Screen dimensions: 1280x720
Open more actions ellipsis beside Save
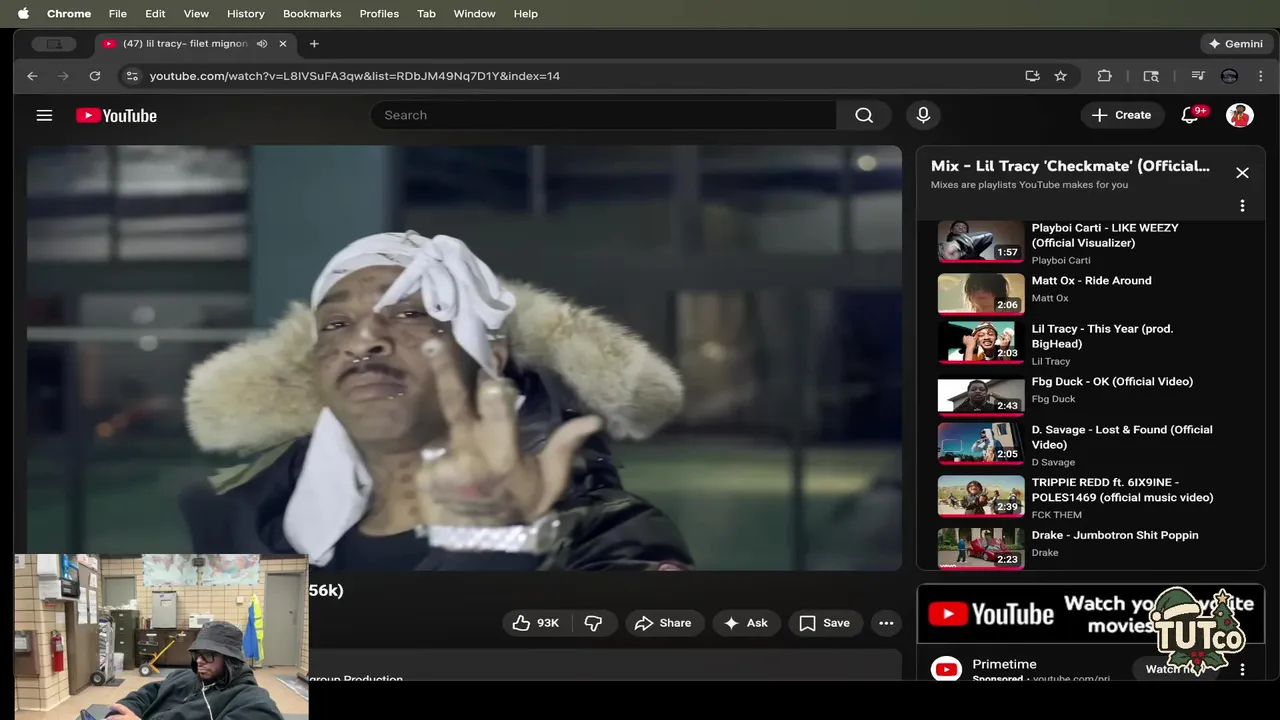click(886, 623)
